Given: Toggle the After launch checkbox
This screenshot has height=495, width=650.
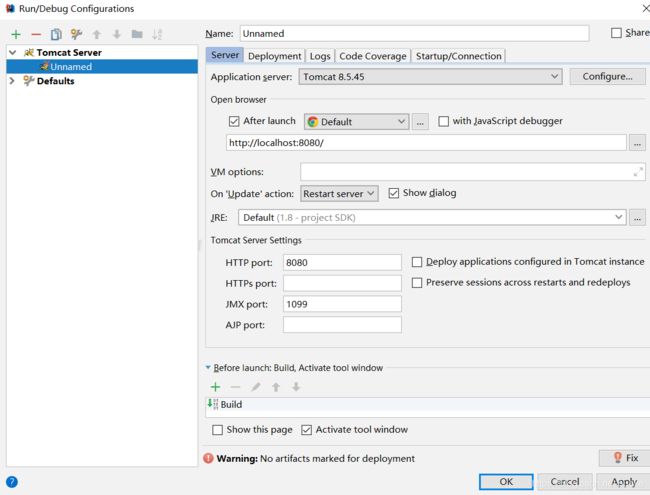Looking at the screenshot, I should [234, 121].
